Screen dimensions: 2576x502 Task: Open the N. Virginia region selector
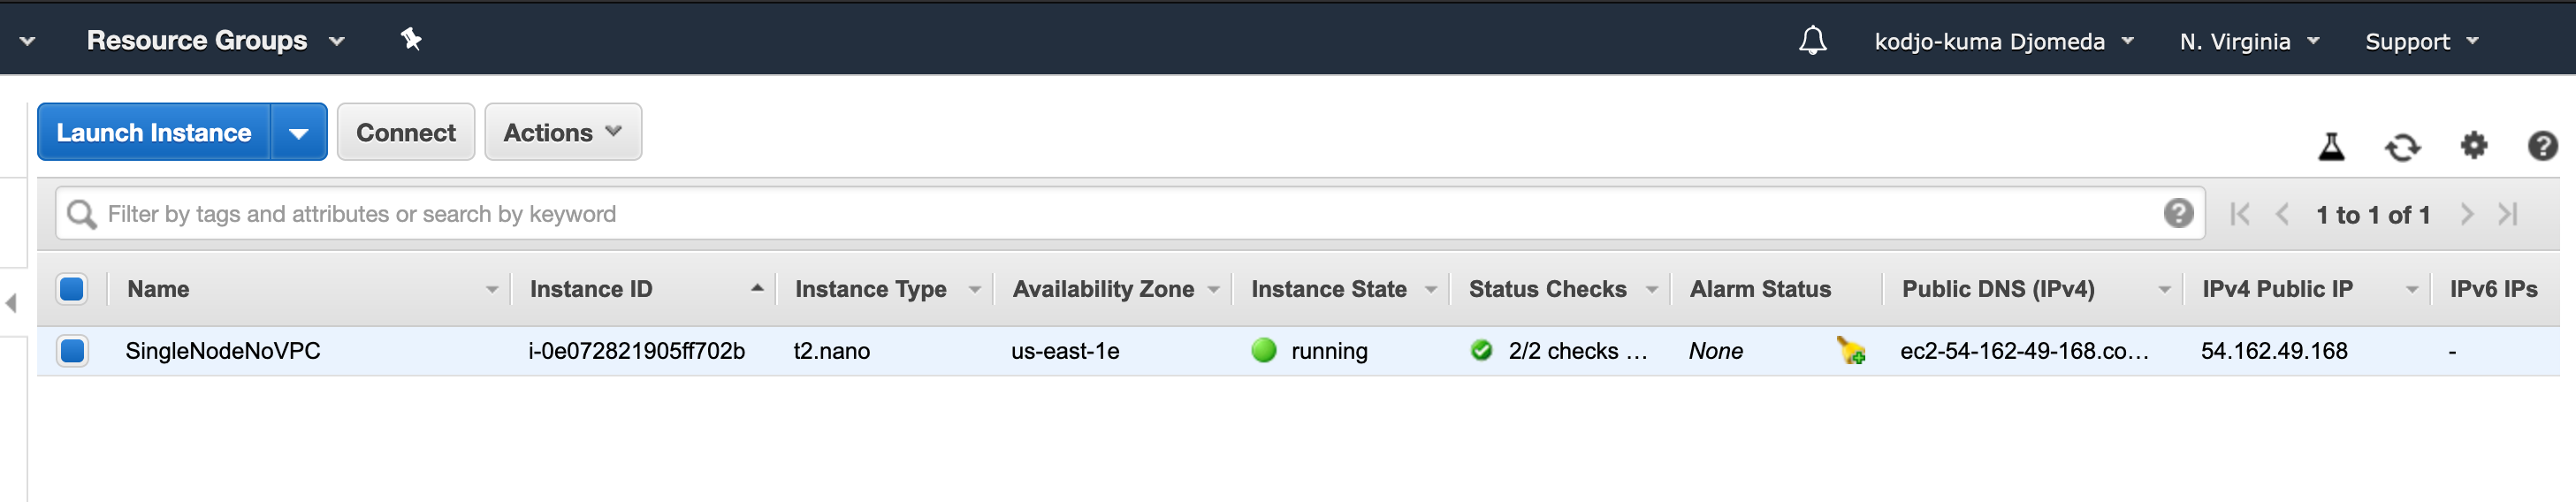[x=2249, y=42]
